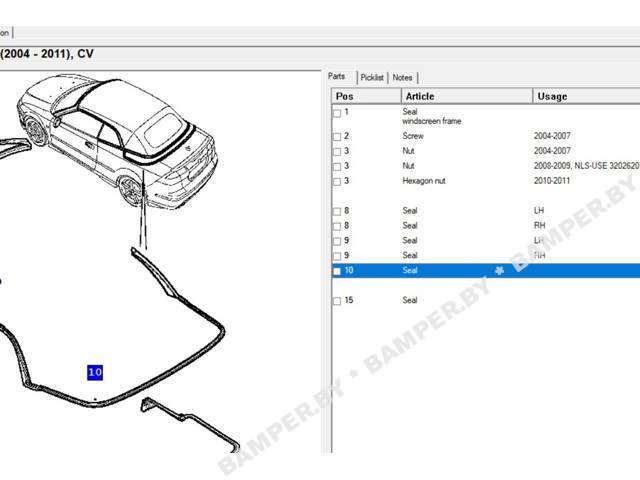The width and height of the screenshot is (640, 480).
Task: Click the blue position 10 marker in diagram
Action: tap(95, 372)
